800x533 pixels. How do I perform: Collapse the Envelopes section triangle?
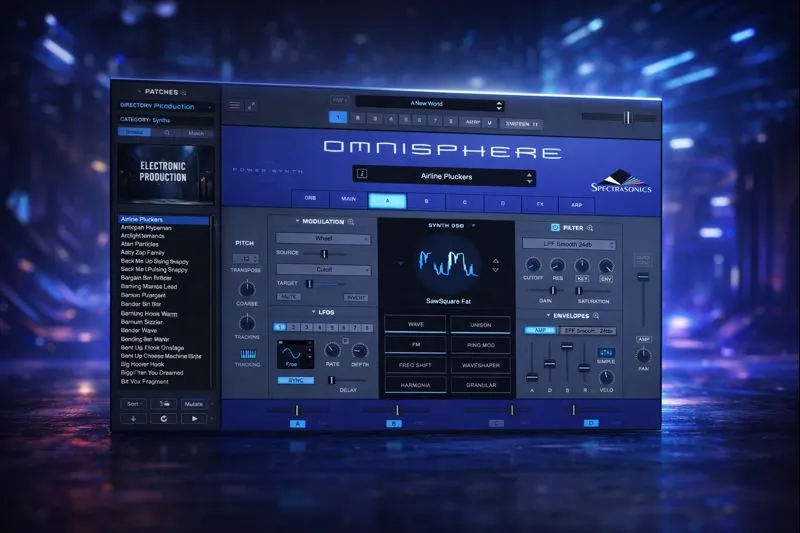click(548, 315)
